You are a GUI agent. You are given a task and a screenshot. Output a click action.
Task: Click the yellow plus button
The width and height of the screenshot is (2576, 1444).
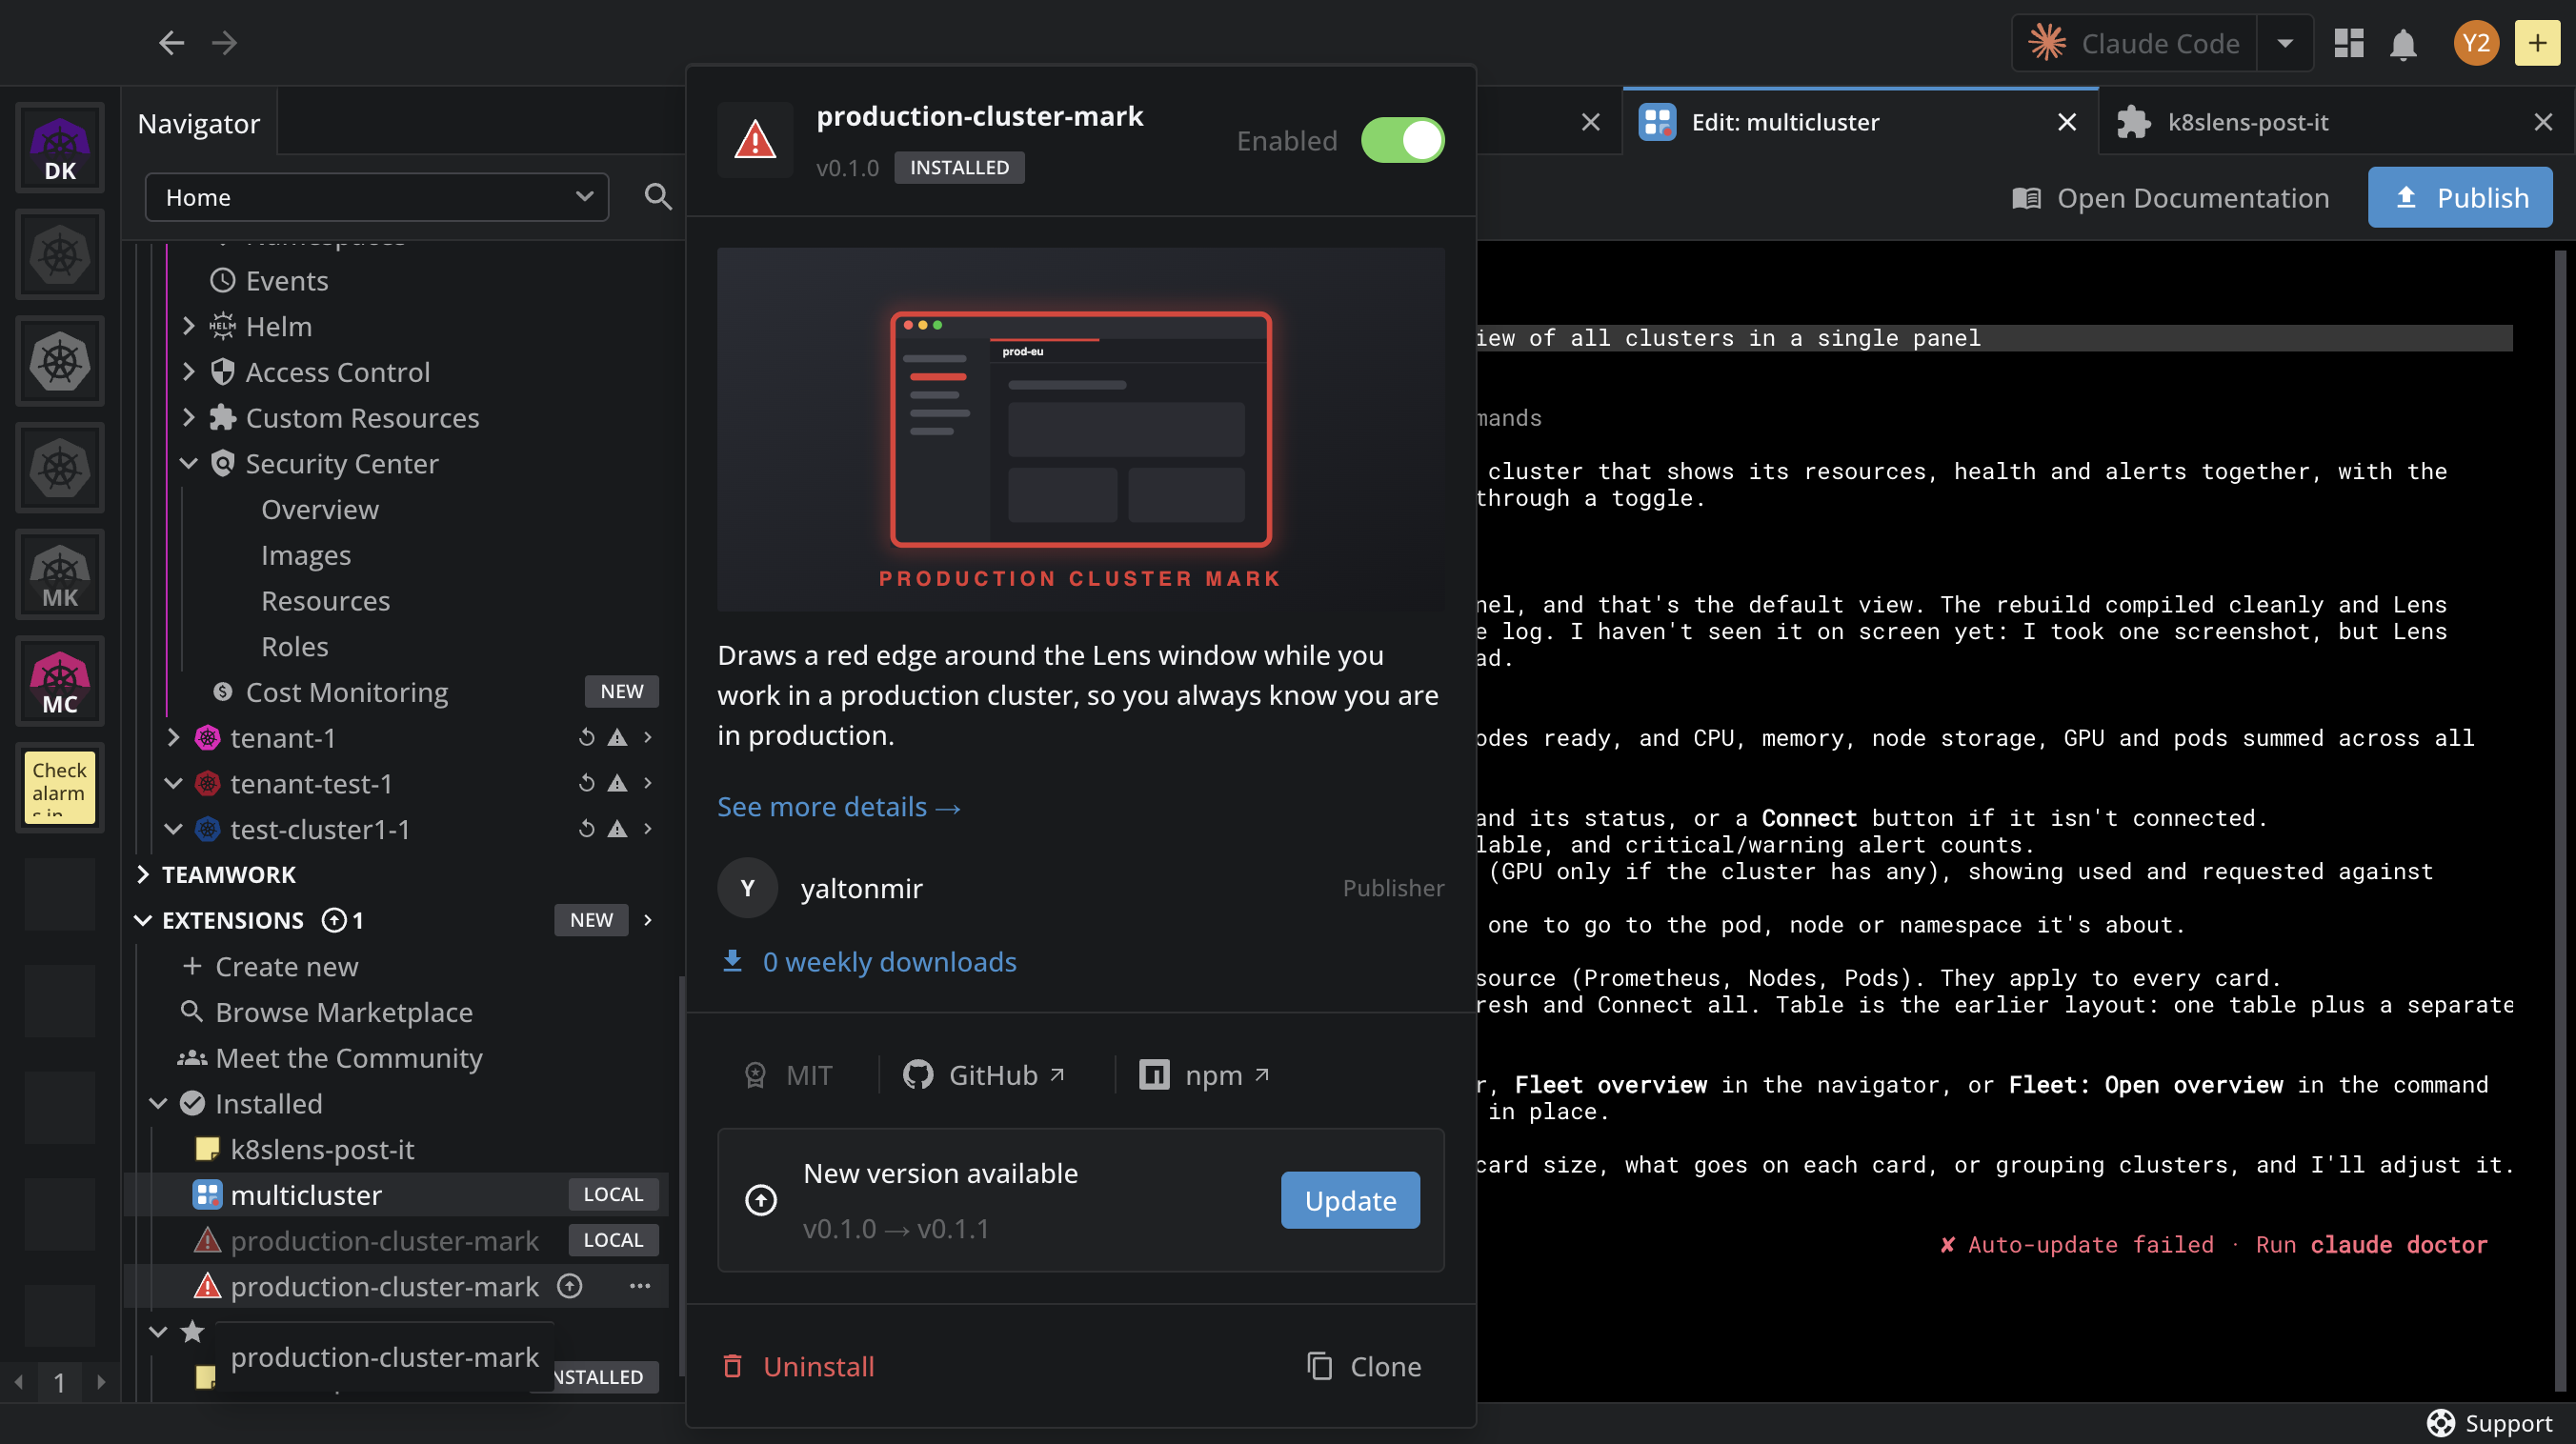pos(2537,43)
